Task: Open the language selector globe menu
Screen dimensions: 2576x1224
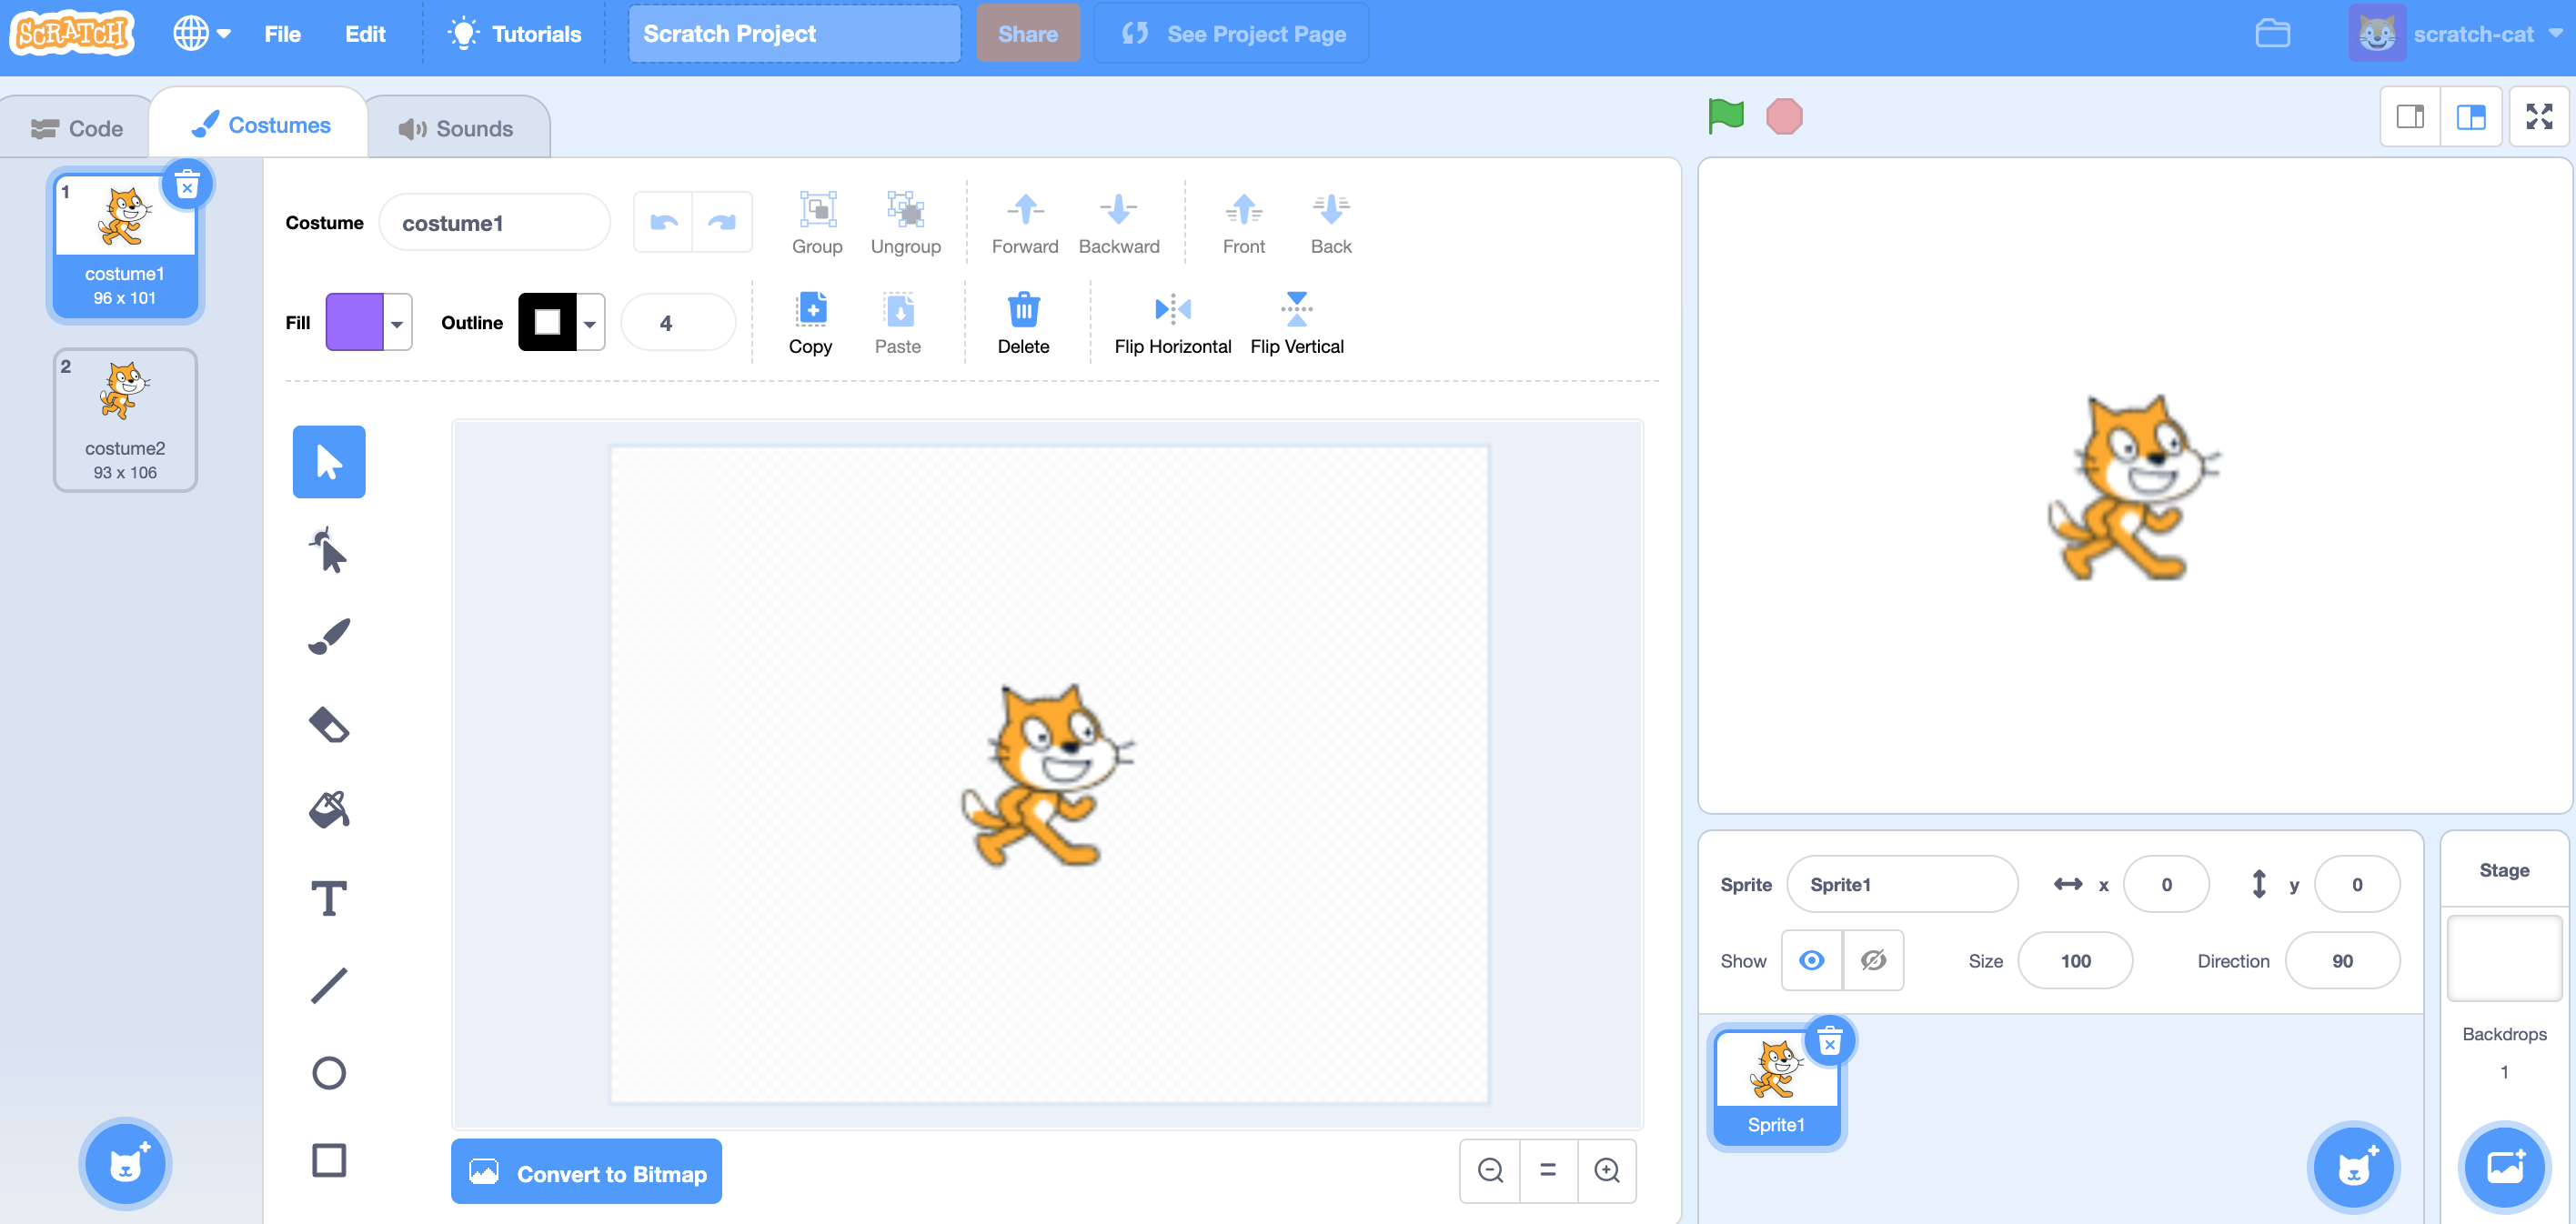Action: pyautogui.click(x=203, y=33)
